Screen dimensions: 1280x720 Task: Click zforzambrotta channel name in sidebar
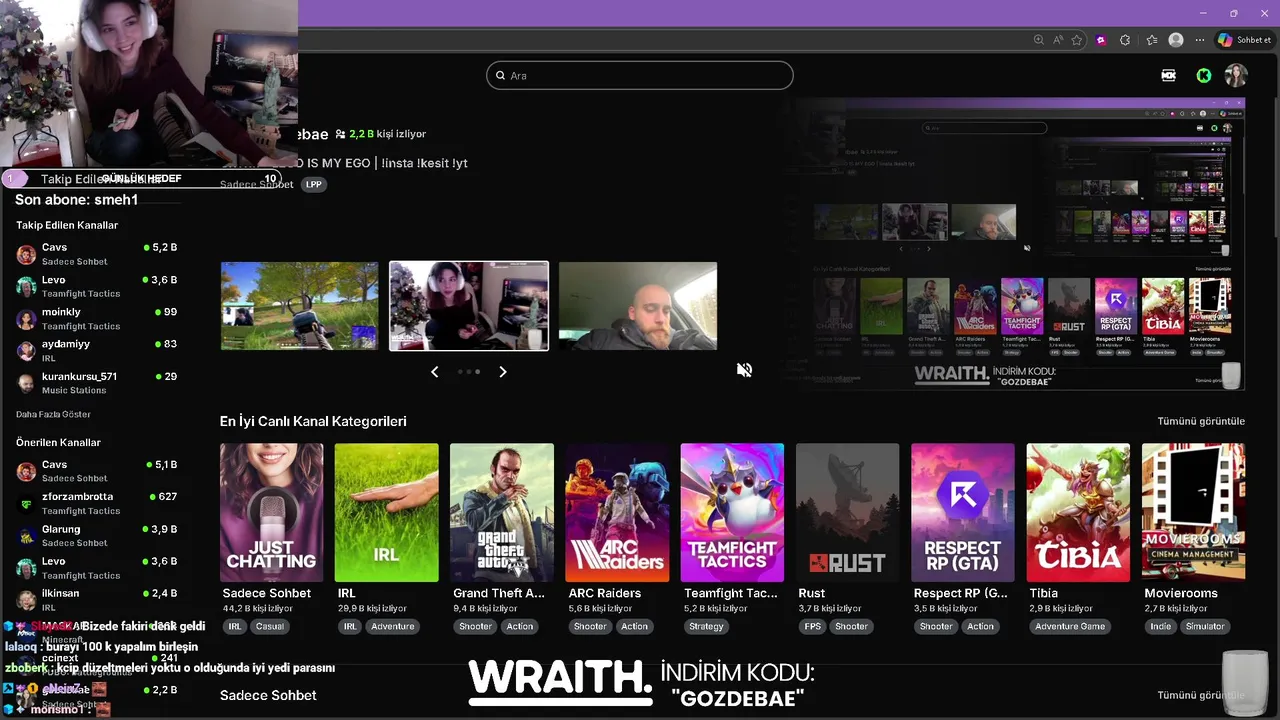77,497
